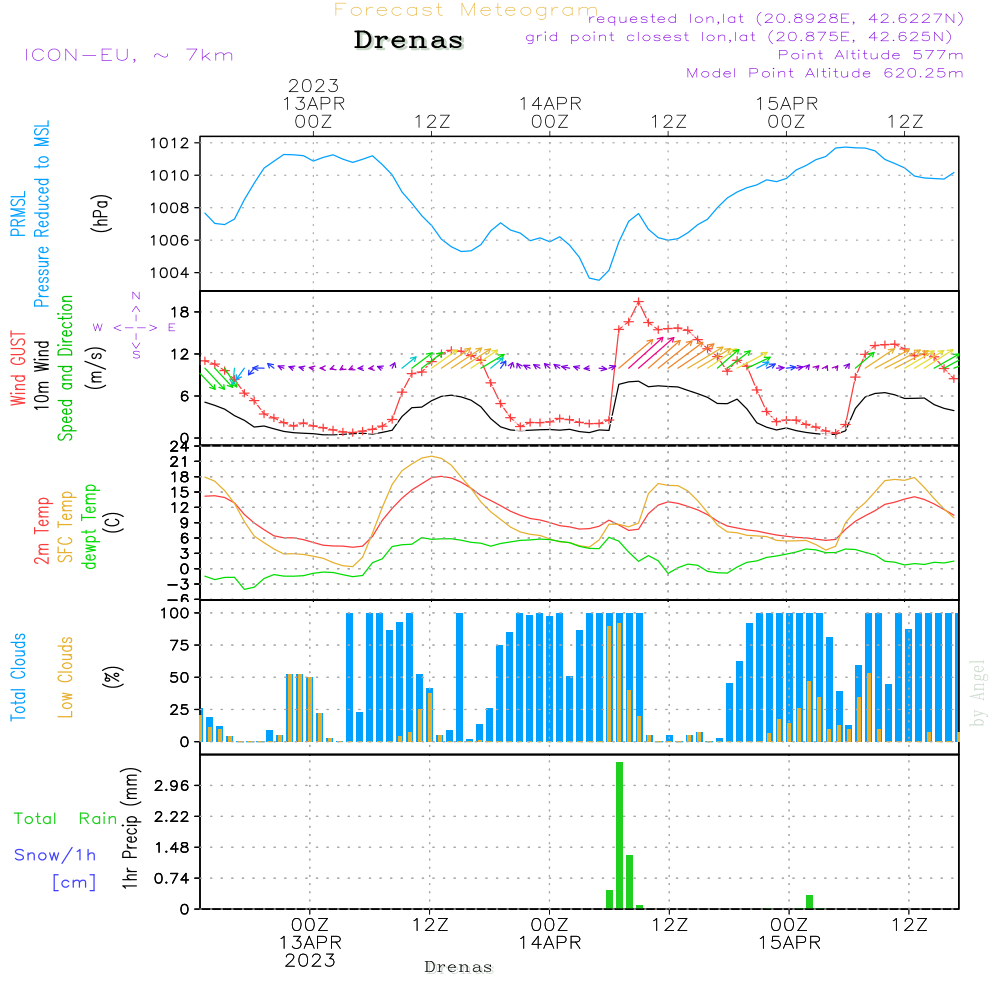
Task: Click the requested lon,lat coordinates text
Action: [x=776, y=19]
